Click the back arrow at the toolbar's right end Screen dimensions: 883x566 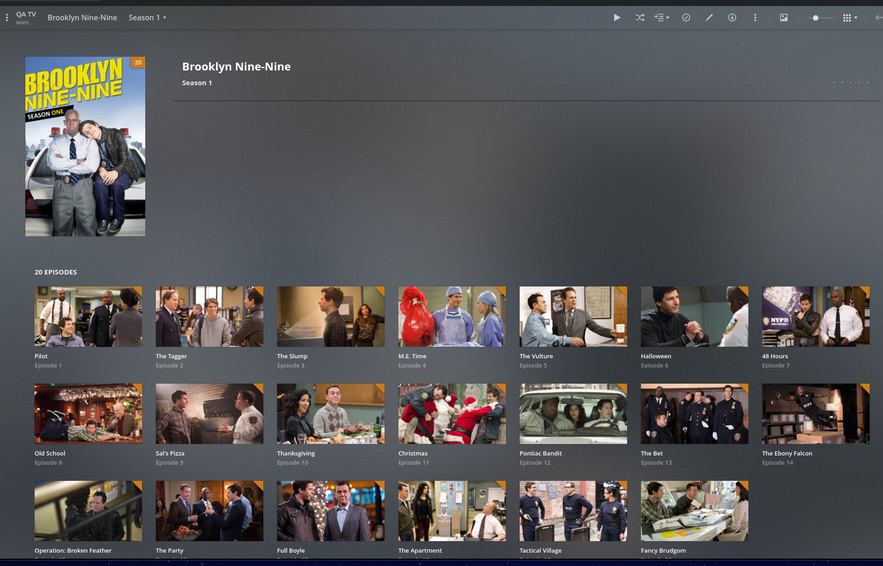pos(878,17)
